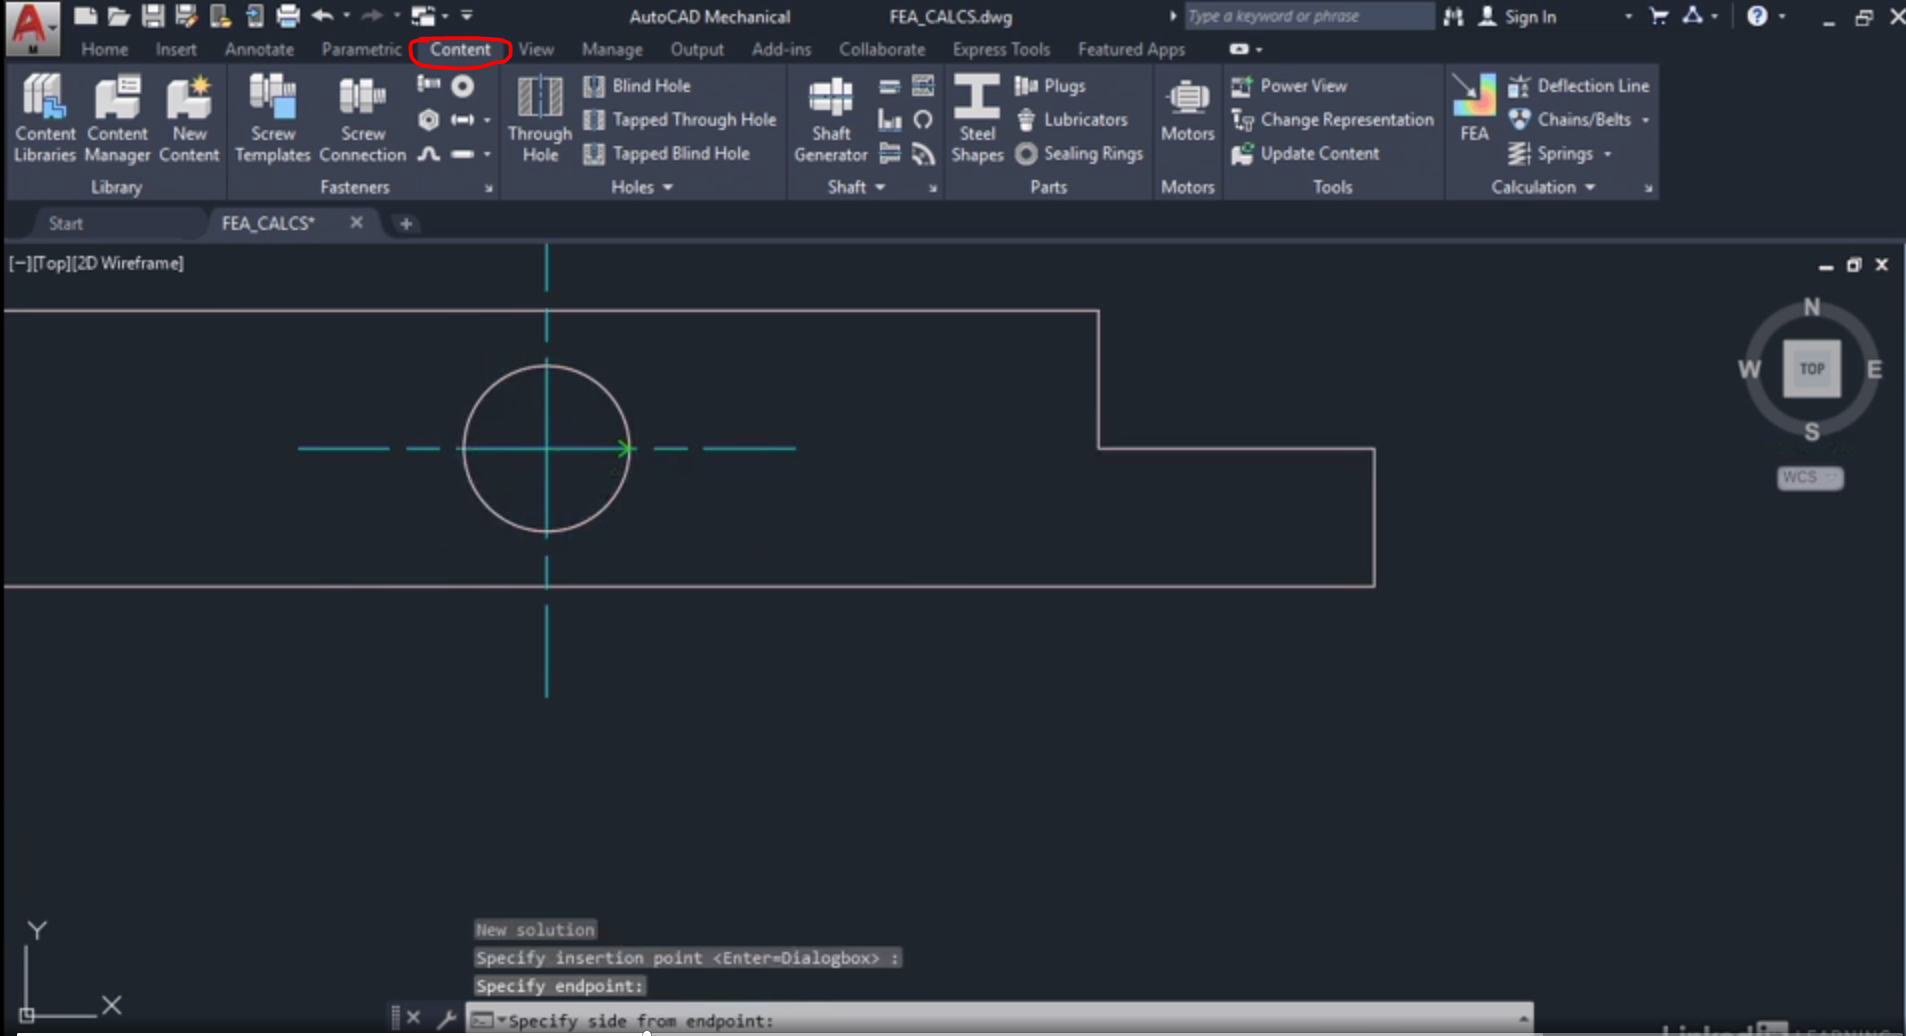Select Lubricators part
The image size is (1906, 1036).
click(1071, 120)
